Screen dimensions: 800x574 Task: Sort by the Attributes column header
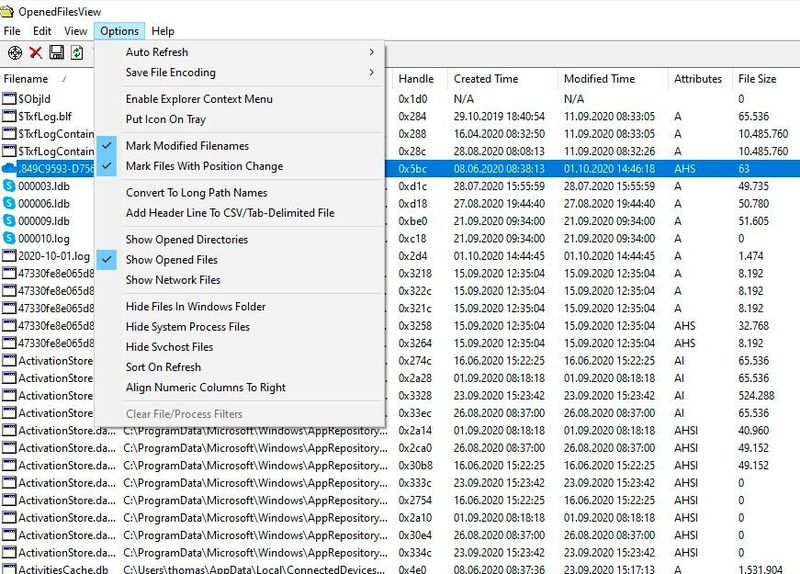pos(700,79)
